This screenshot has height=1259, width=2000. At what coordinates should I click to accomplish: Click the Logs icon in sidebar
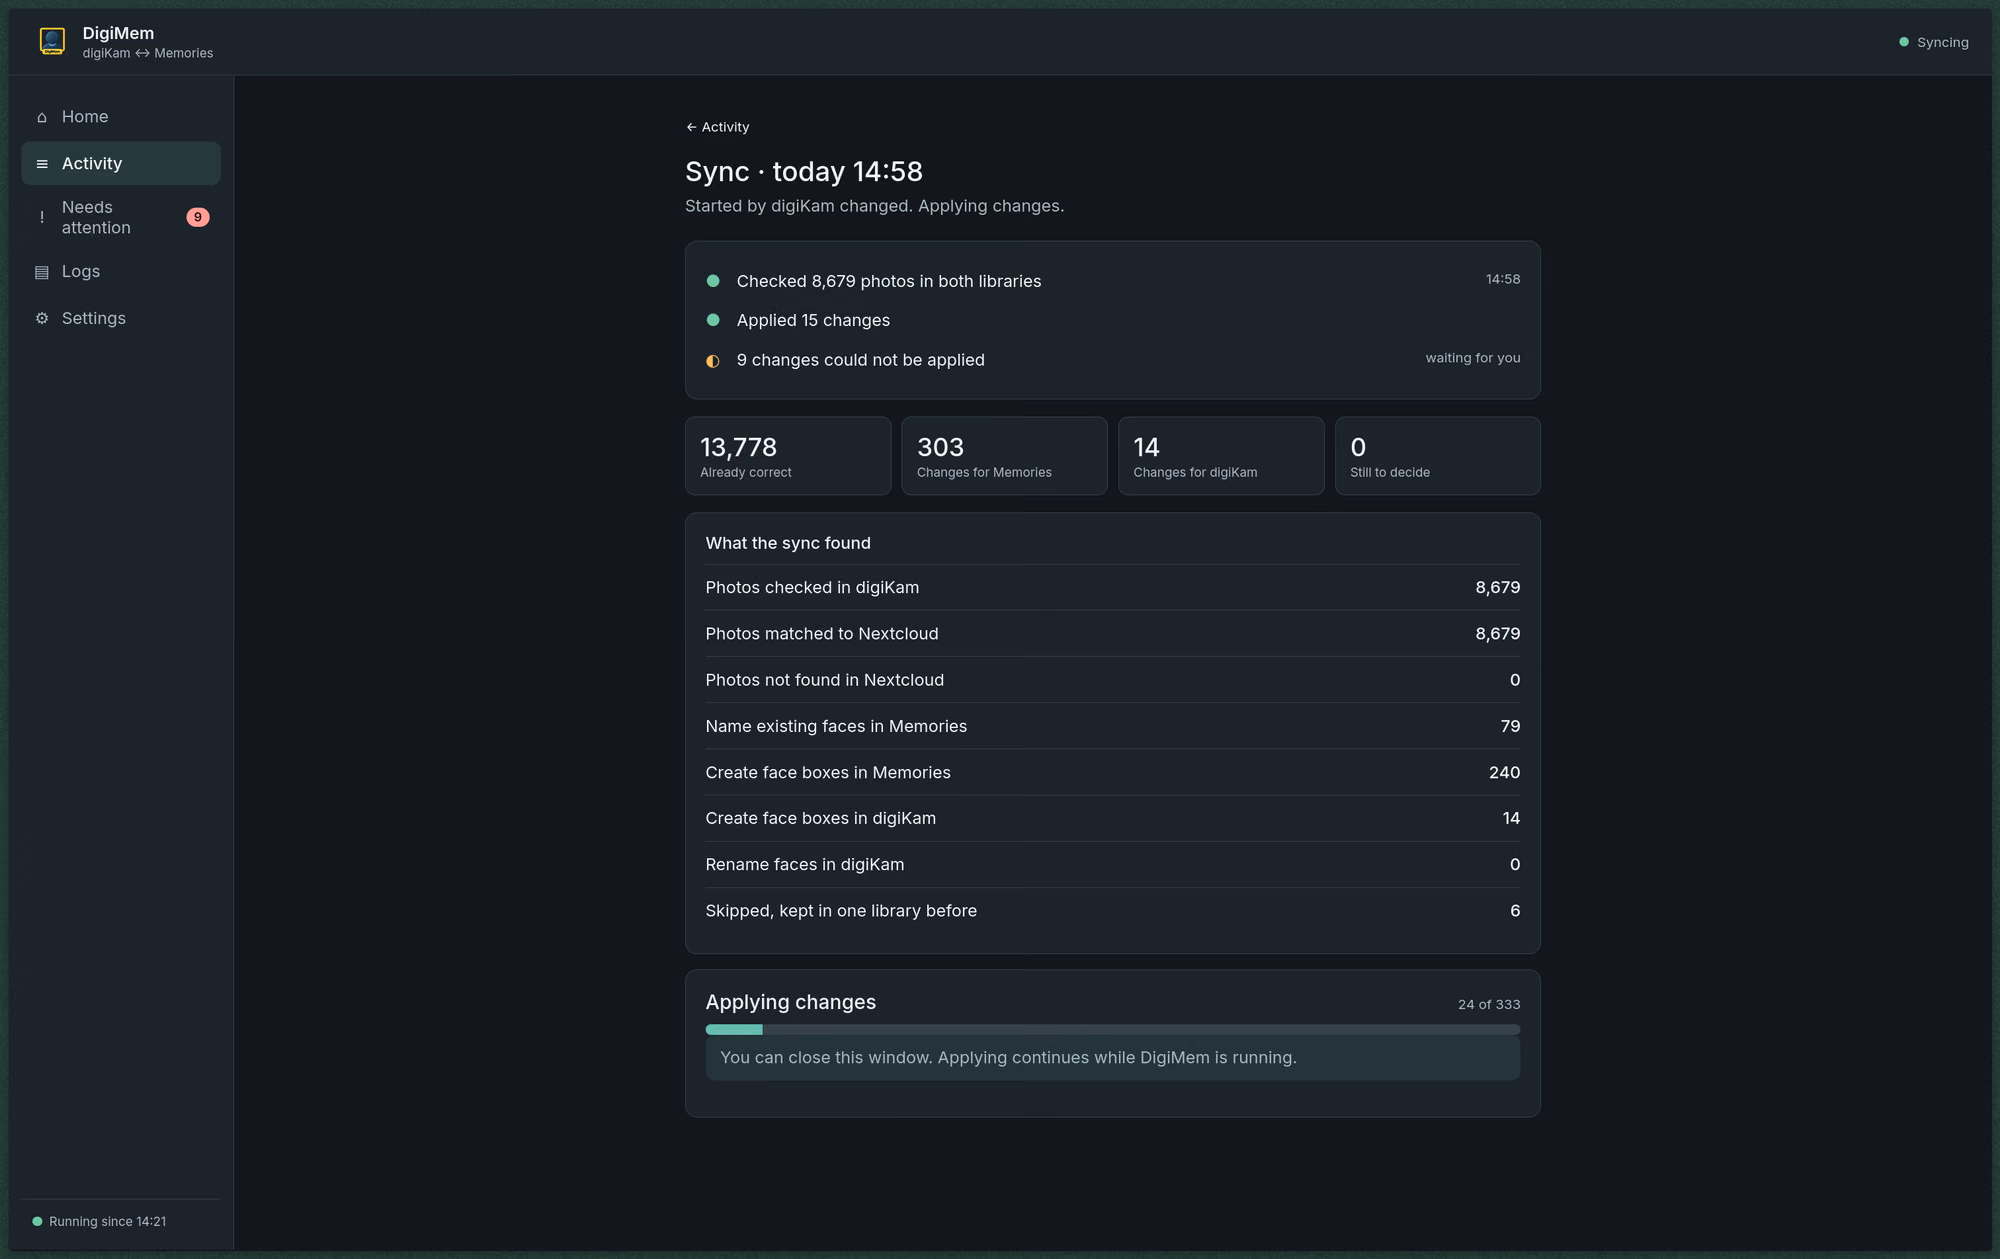(42, 272)
